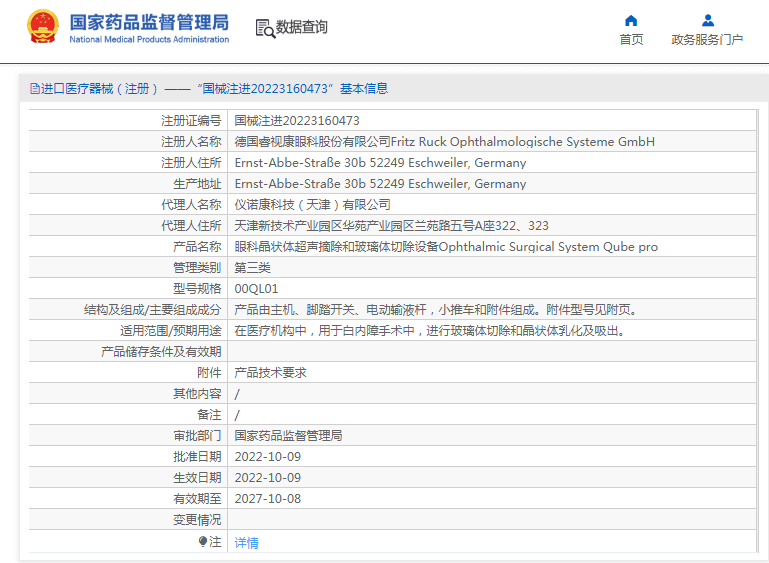Click 国家药品监督管理局 site title
This screenshot has height=563, width=769.
(x=149, y=23)
